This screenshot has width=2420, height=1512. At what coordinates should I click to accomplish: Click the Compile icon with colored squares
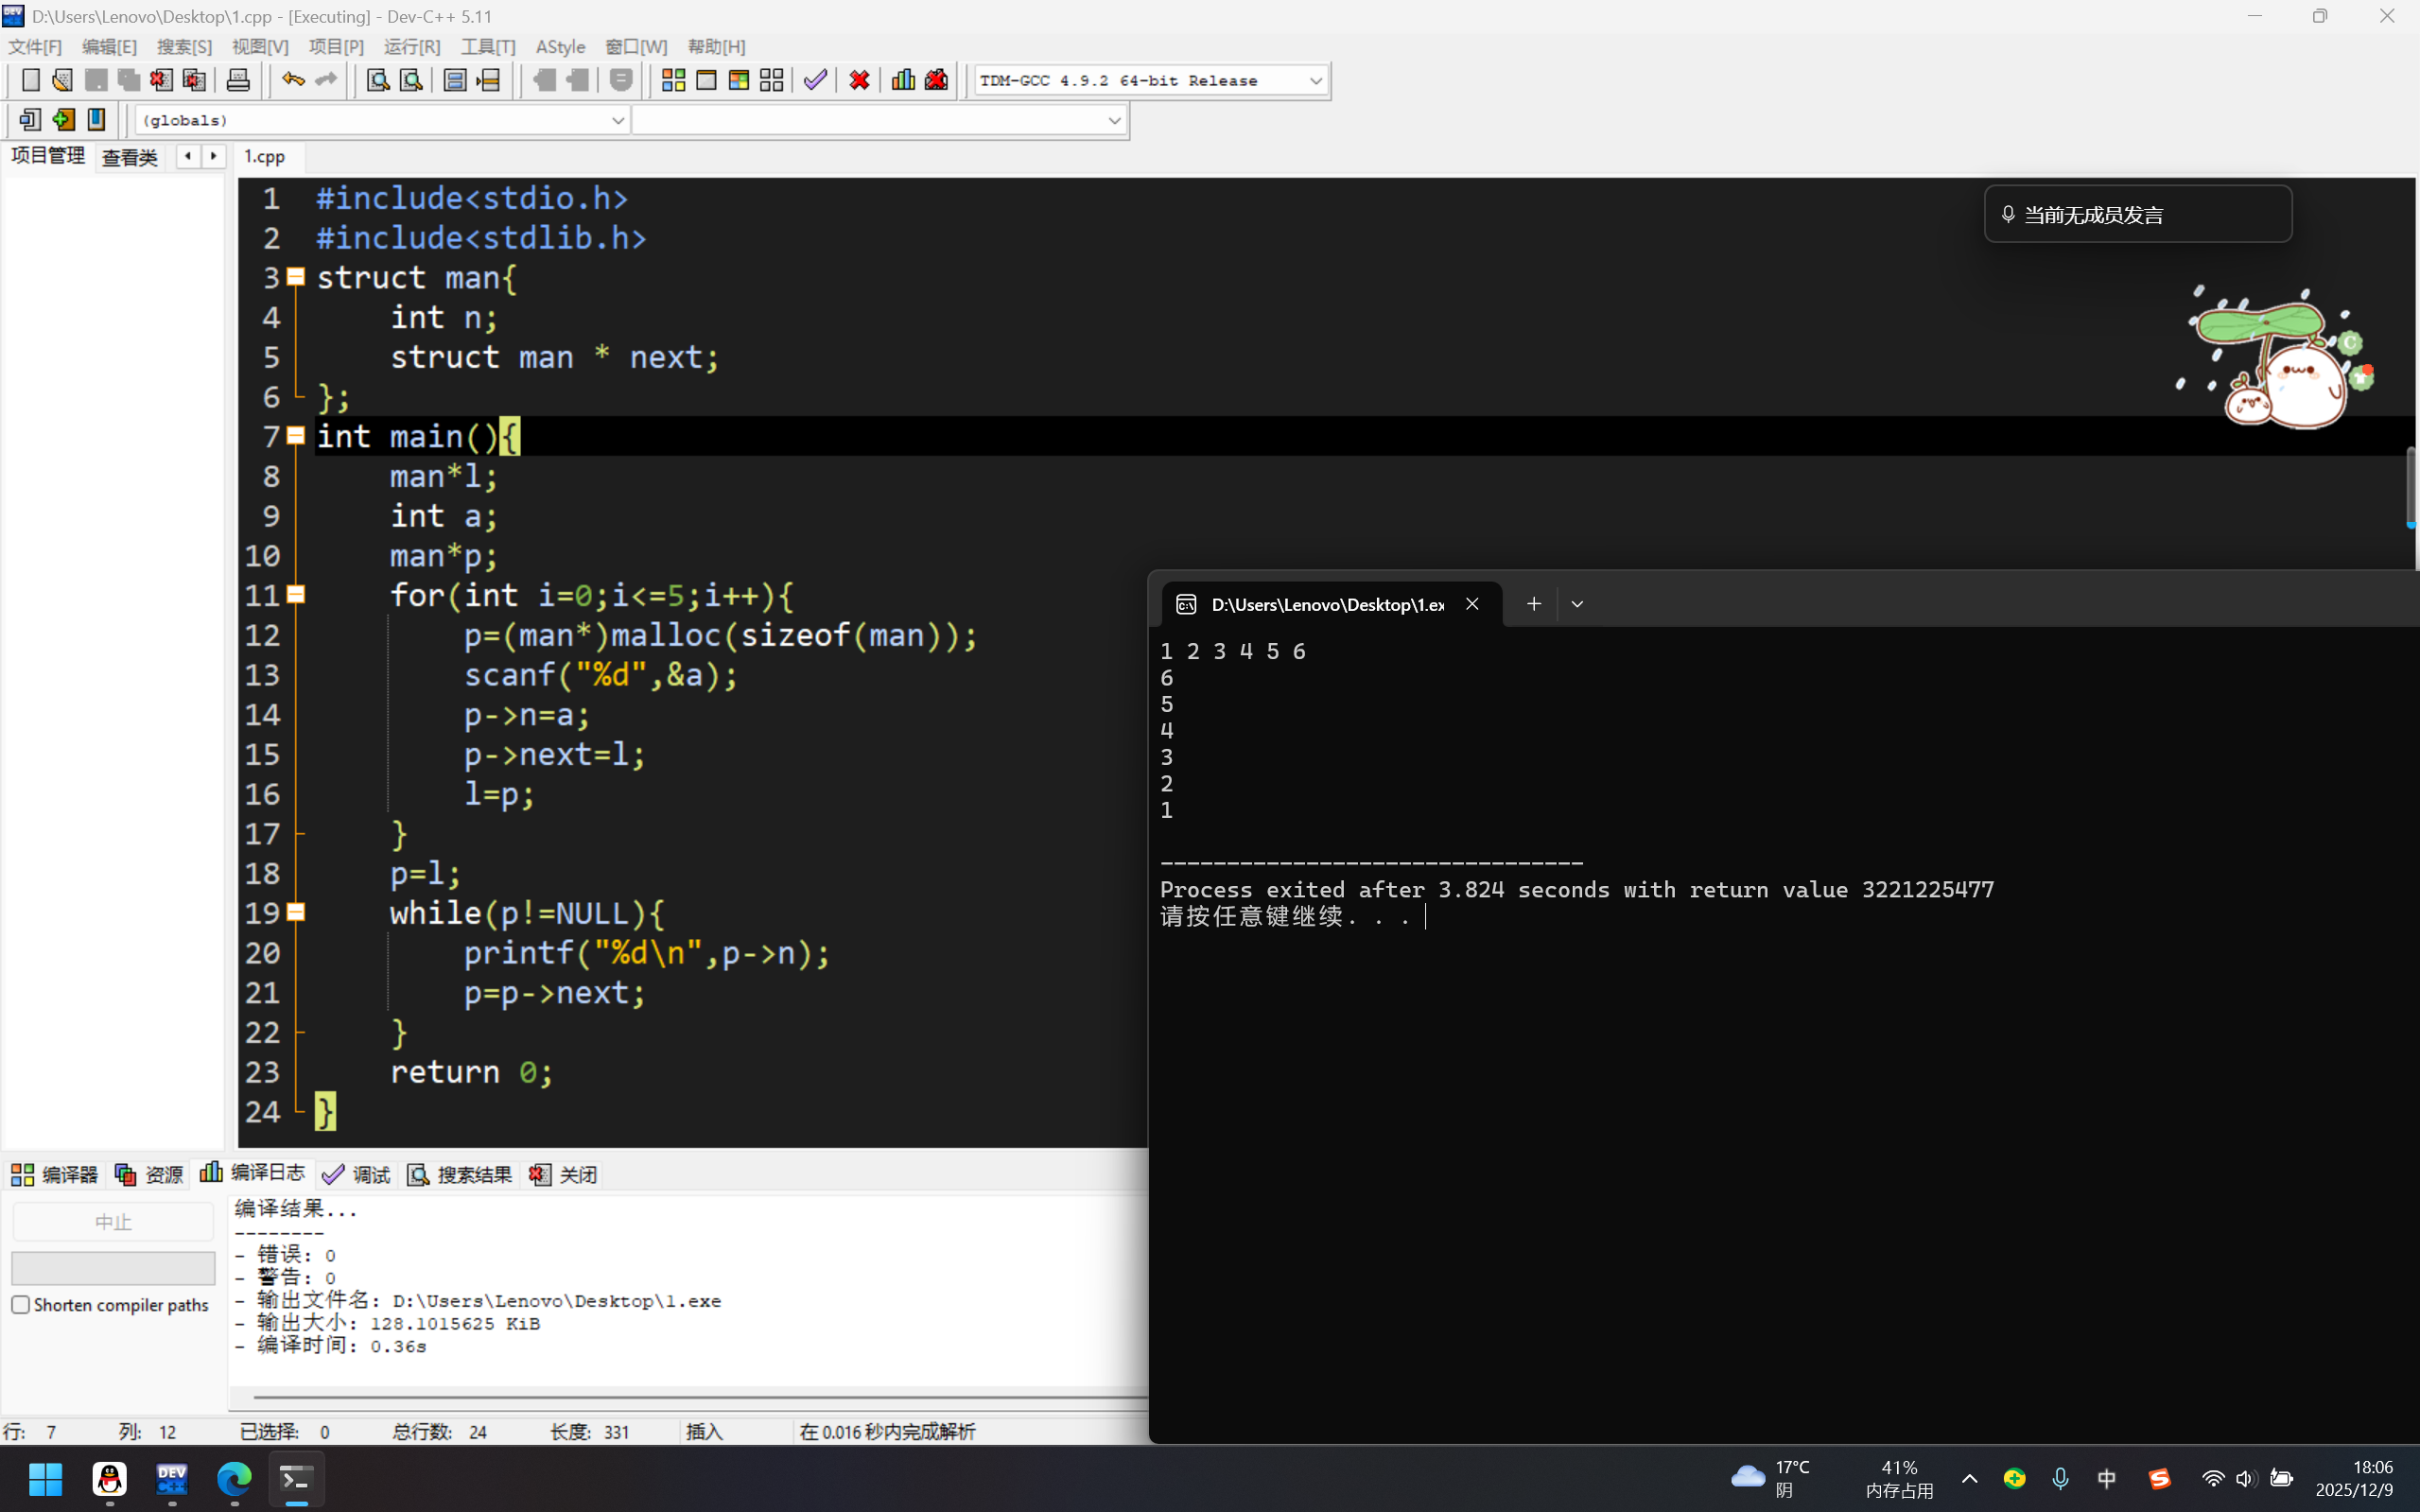[673, 80]
